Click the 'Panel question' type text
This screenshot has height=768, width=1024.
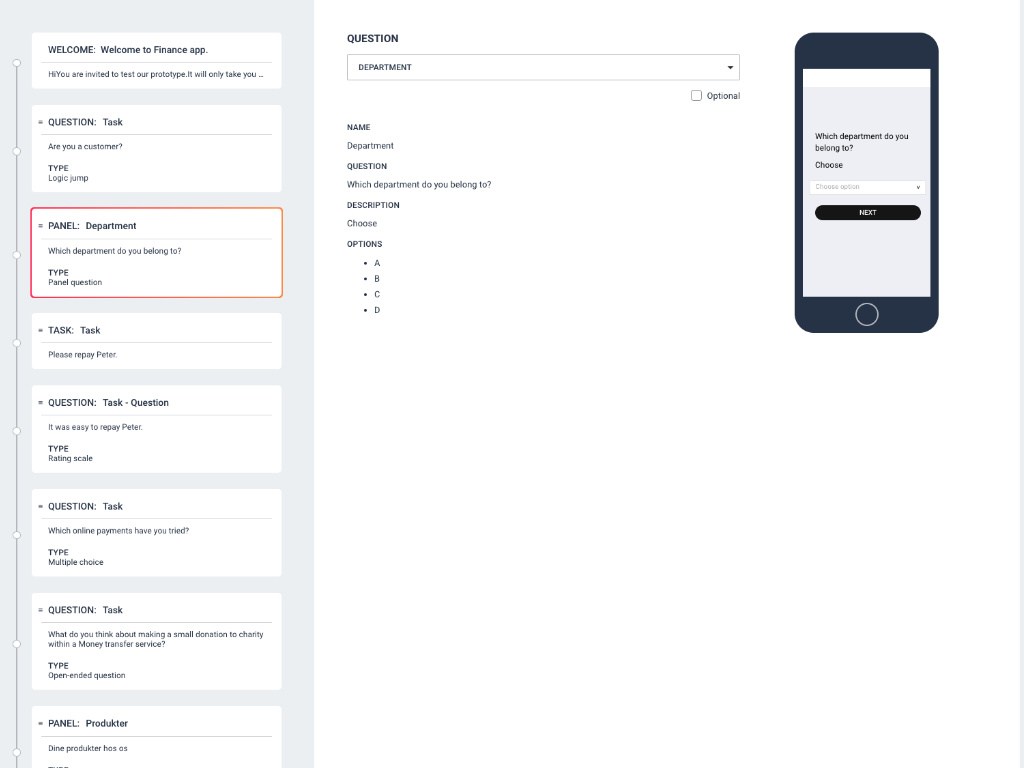point(75,283)
